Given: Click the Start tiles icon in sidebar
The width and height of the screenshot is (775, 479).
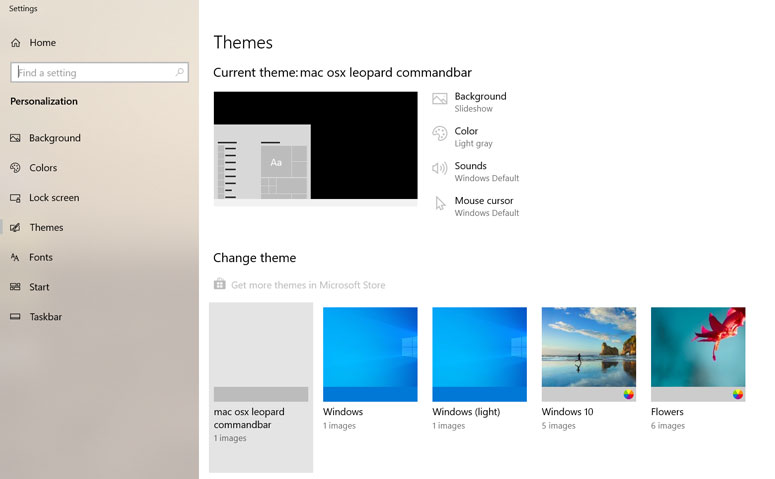Looking at the screenshot, I should click(15, 287).
